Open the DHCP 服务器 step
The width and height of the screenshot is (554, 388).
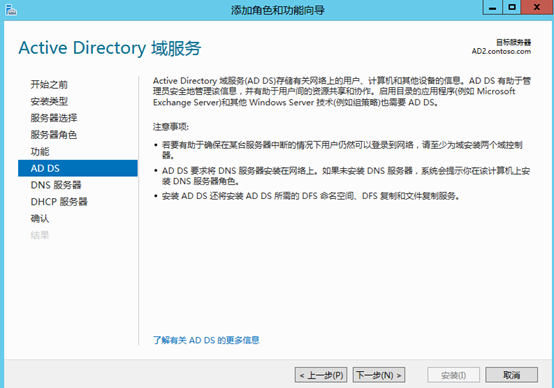coord(59,202)
